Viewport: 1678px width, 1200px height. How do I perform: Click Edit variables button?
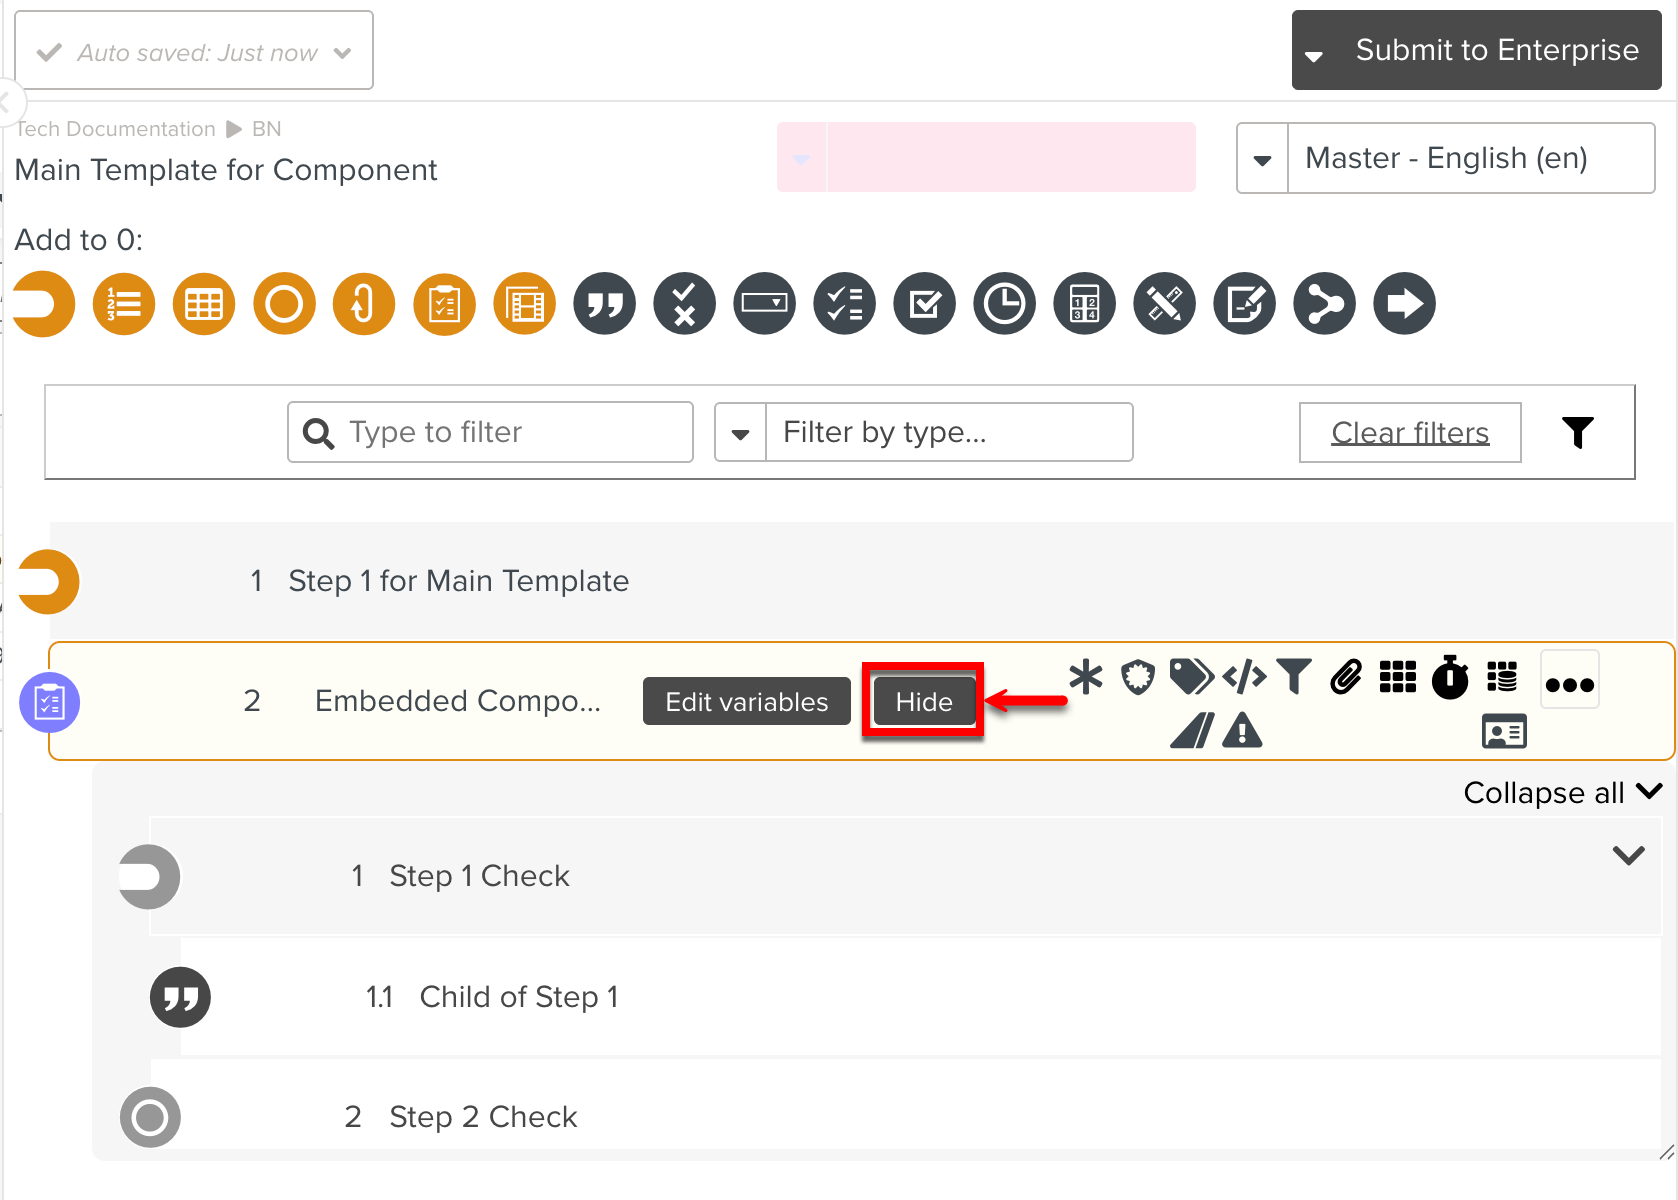746,702
